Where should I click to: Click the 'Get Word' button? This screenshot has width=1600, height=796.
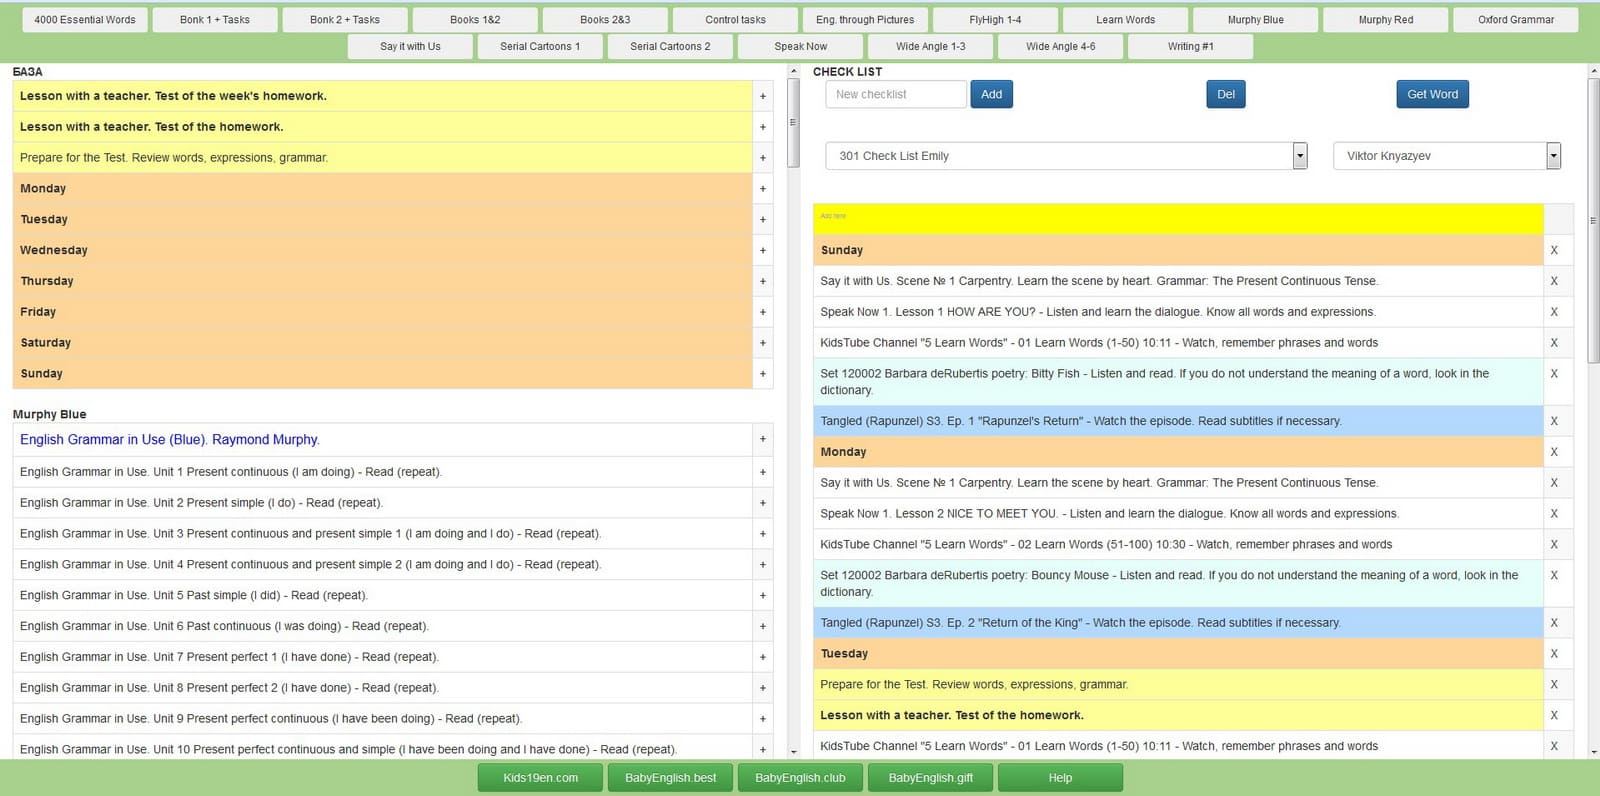tap(1432, 94)
